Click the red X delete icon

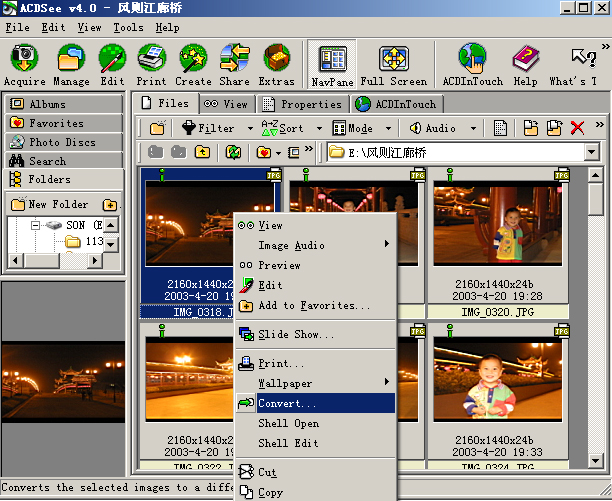tap(577, 128)
